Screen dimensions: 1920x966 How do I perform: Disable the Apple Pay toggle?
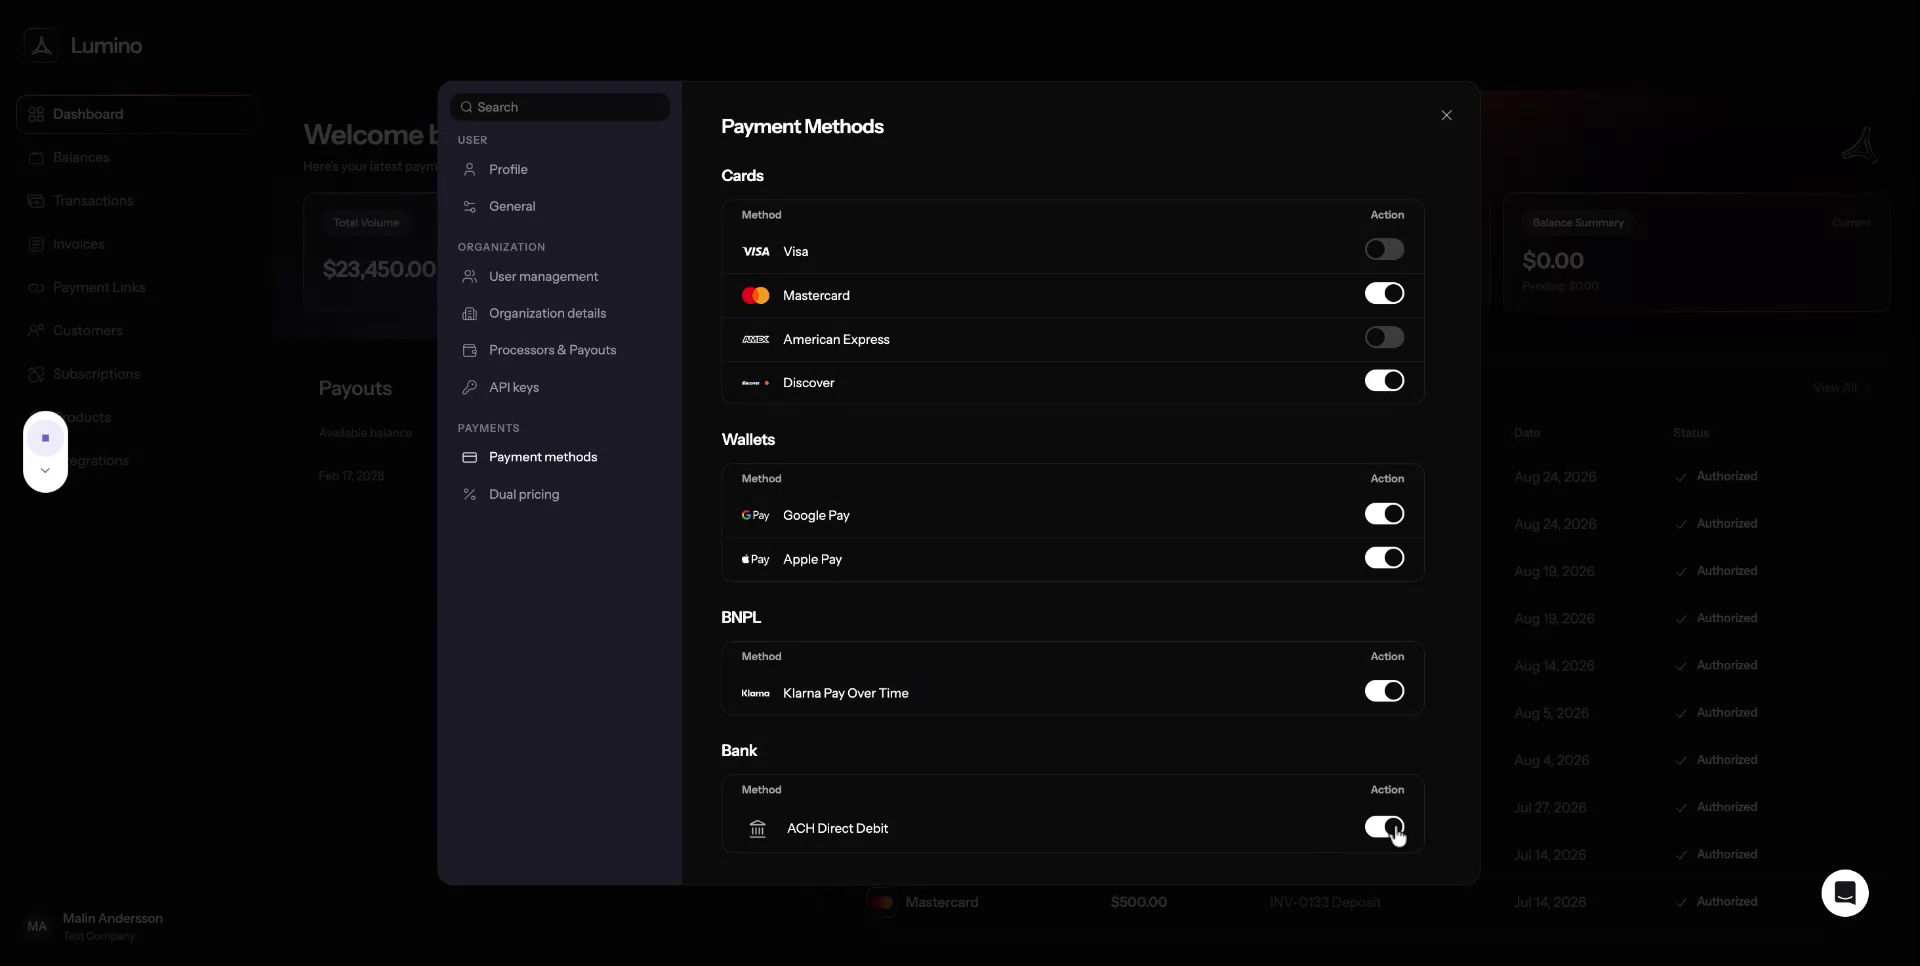point(1384,558)
